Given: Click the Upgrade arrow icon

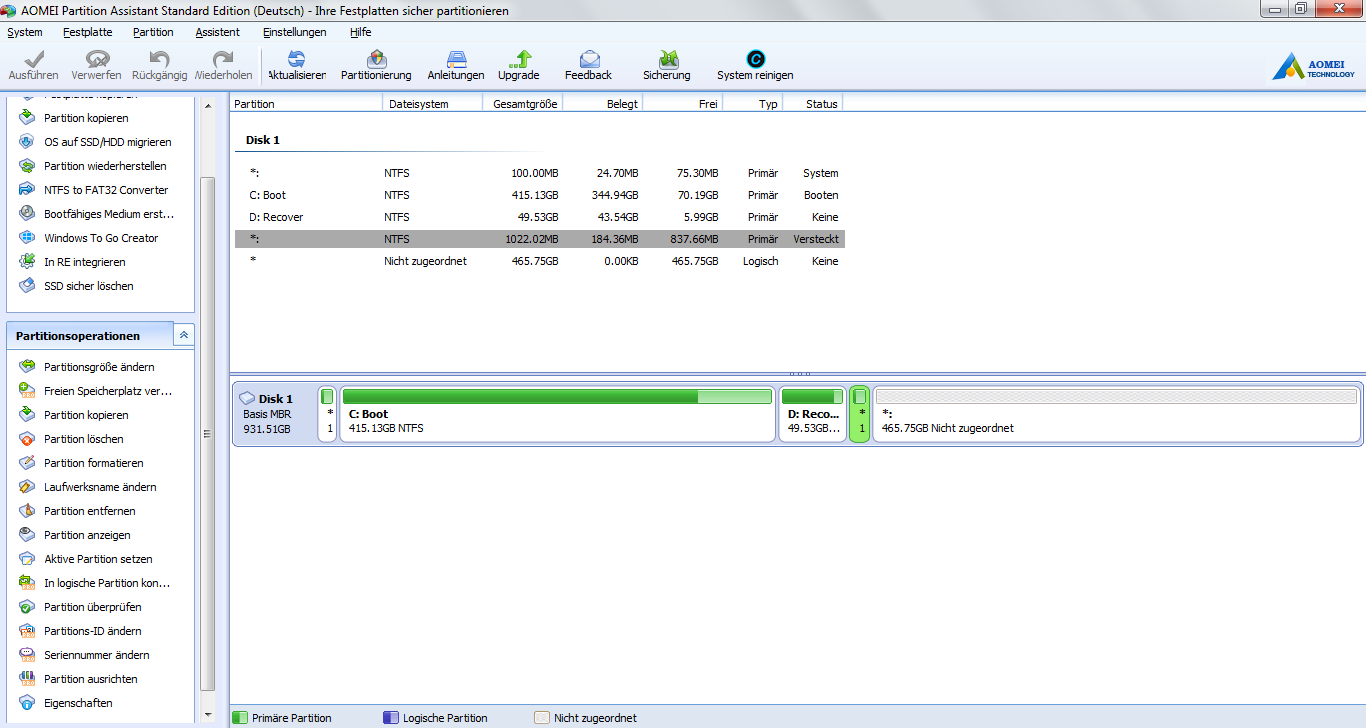Looking at the screenshot, I should [518, 60].
